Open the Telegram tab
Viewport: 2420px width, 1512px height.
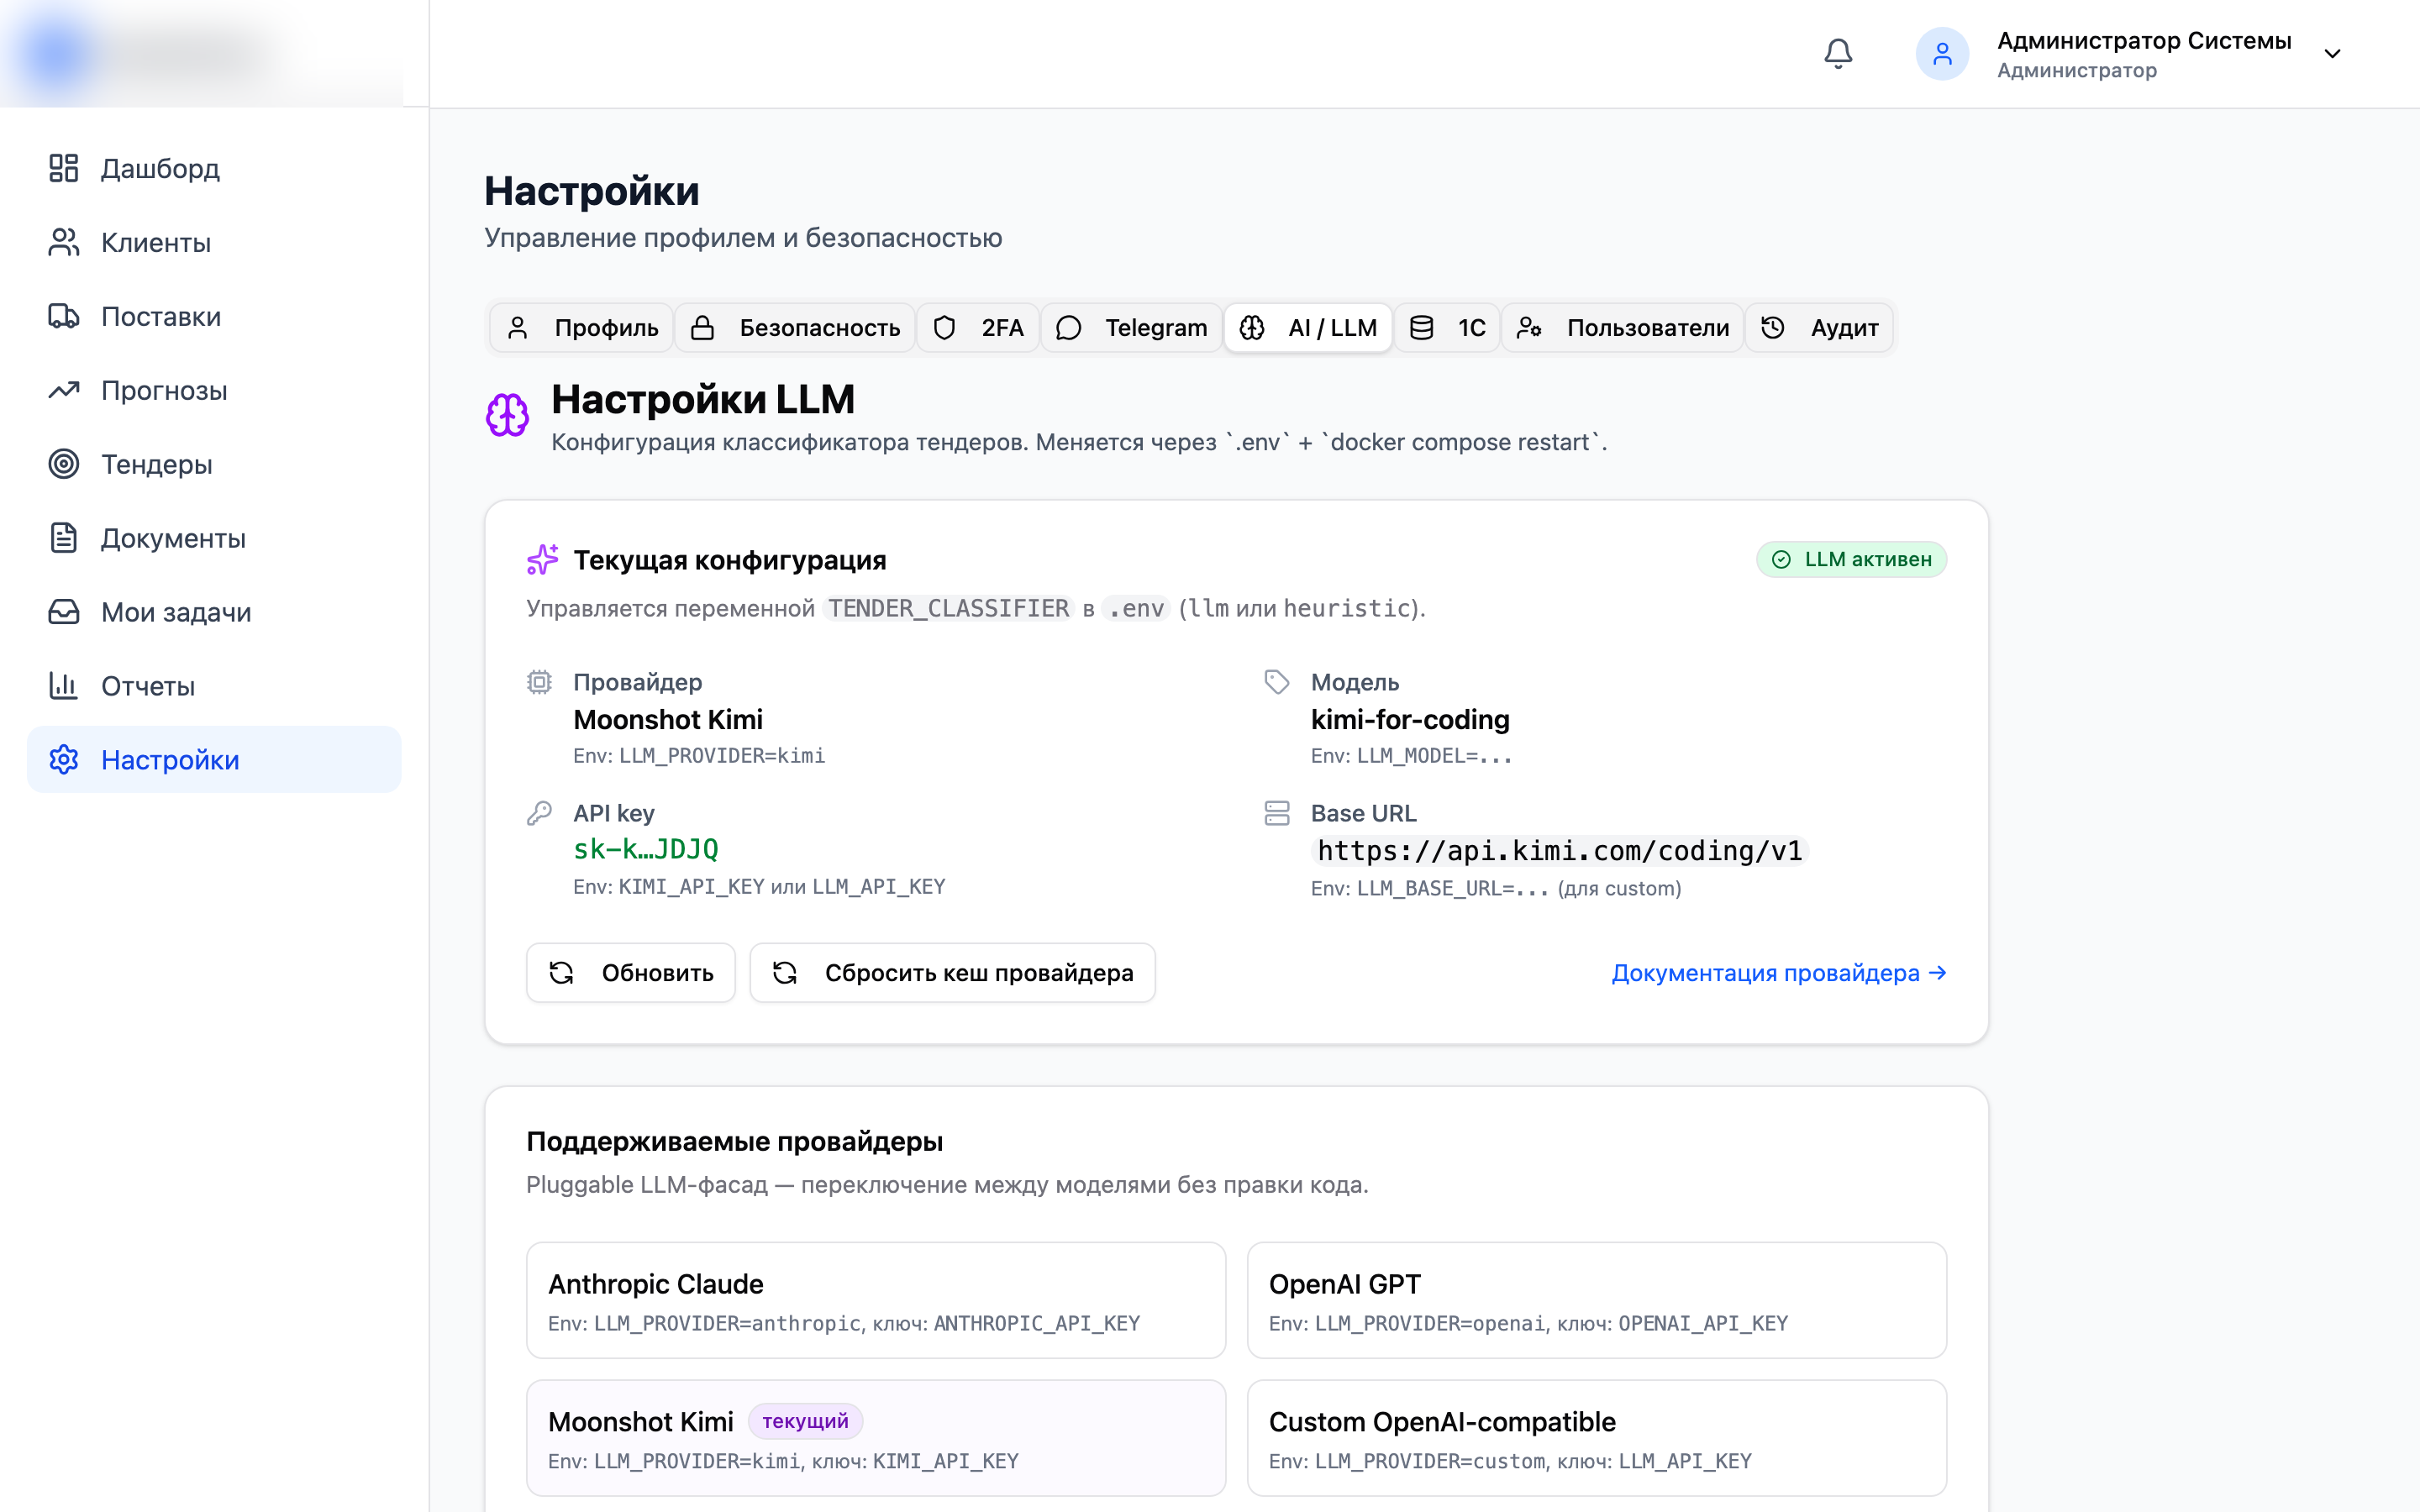point(1132,328)
